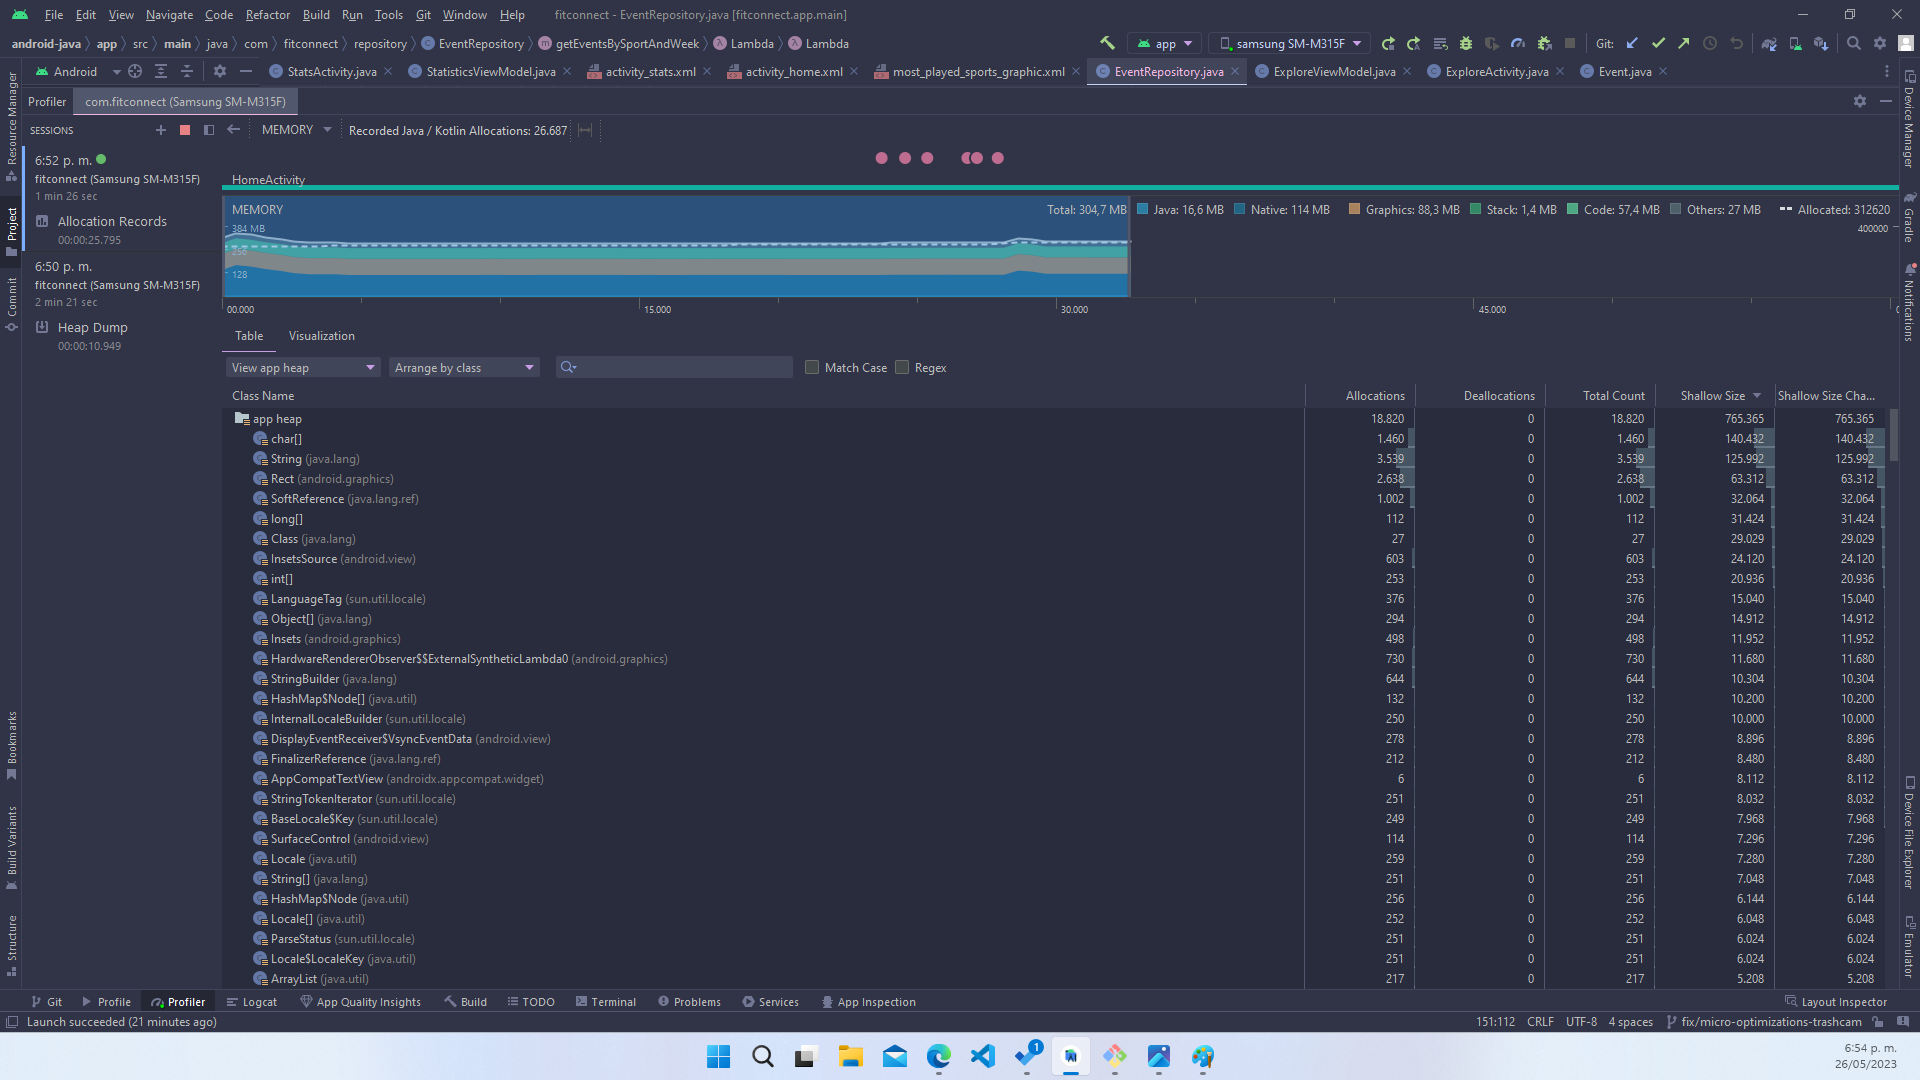Sort by Shallow Size column header
This screenshot has width=1920, height=1080.
pos(1713,396)
